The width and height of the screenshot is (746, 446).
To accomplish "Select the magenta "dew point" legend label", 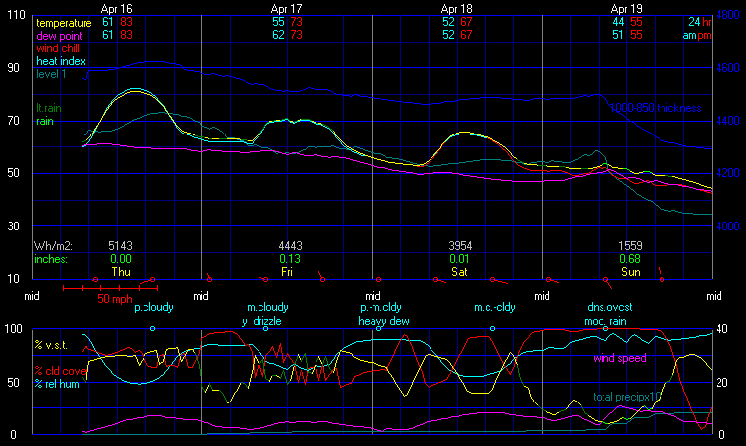I will coord(59,36).
